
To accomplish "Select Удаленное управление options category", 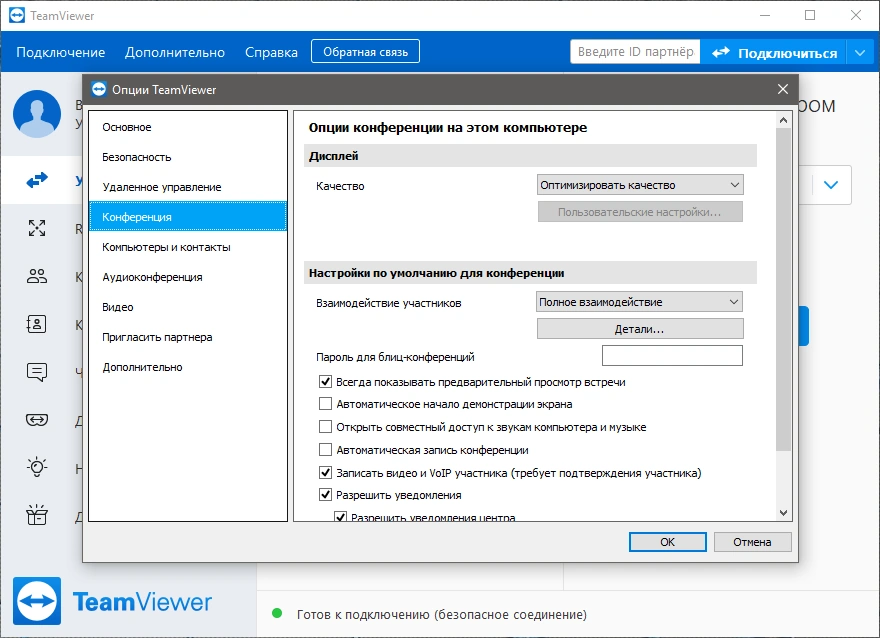I will [x=188, y=187].
